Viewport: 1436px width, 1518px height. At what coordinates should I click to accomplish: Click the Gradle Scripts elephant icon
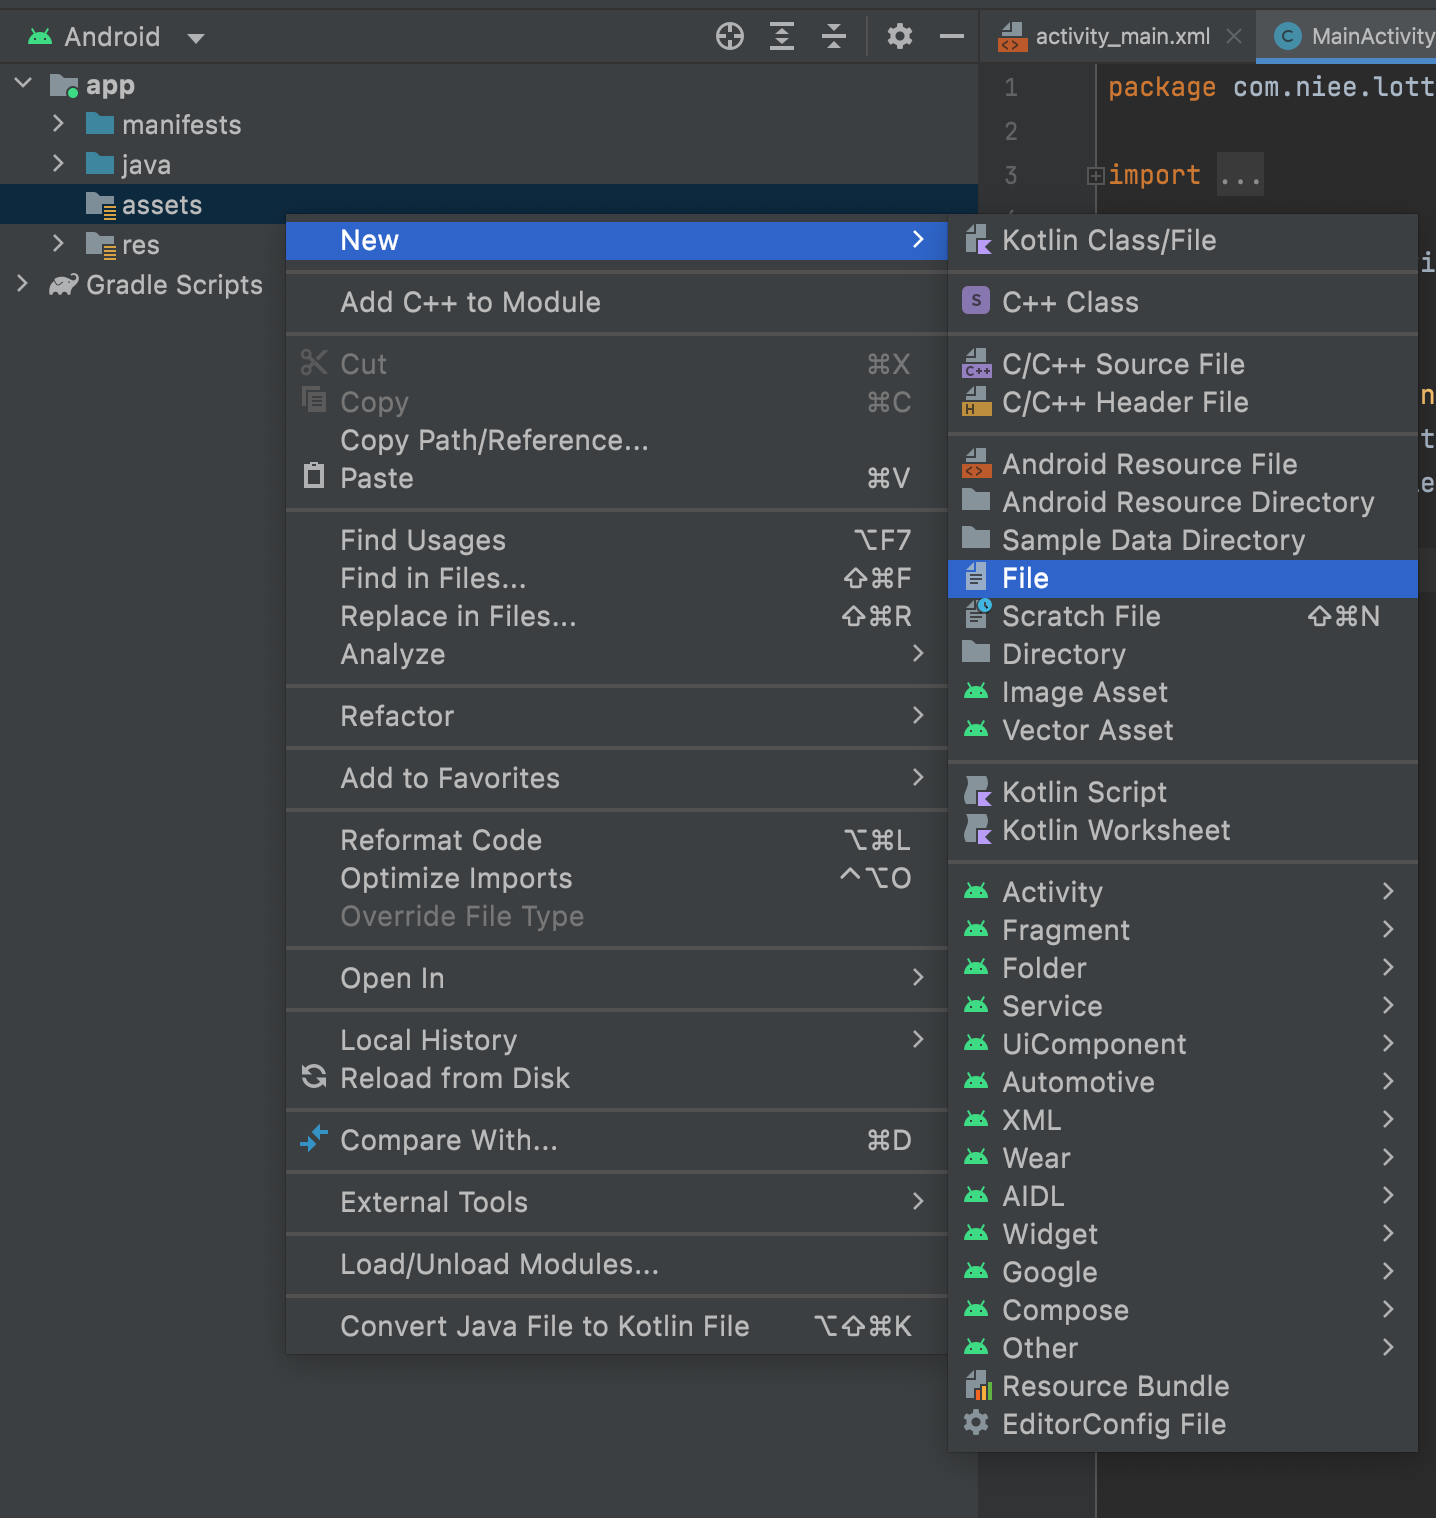(63, 285)
